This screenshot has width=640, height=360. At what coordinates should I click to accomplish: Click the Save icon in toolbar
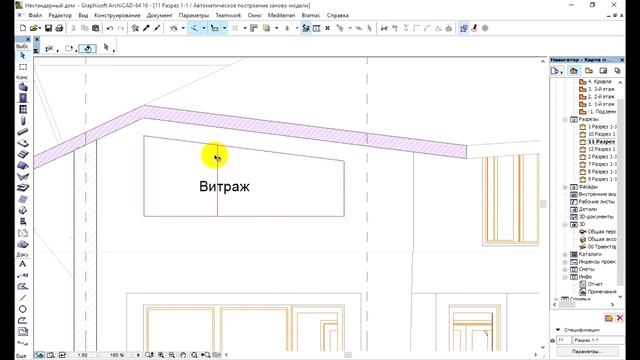pos(48,28)
